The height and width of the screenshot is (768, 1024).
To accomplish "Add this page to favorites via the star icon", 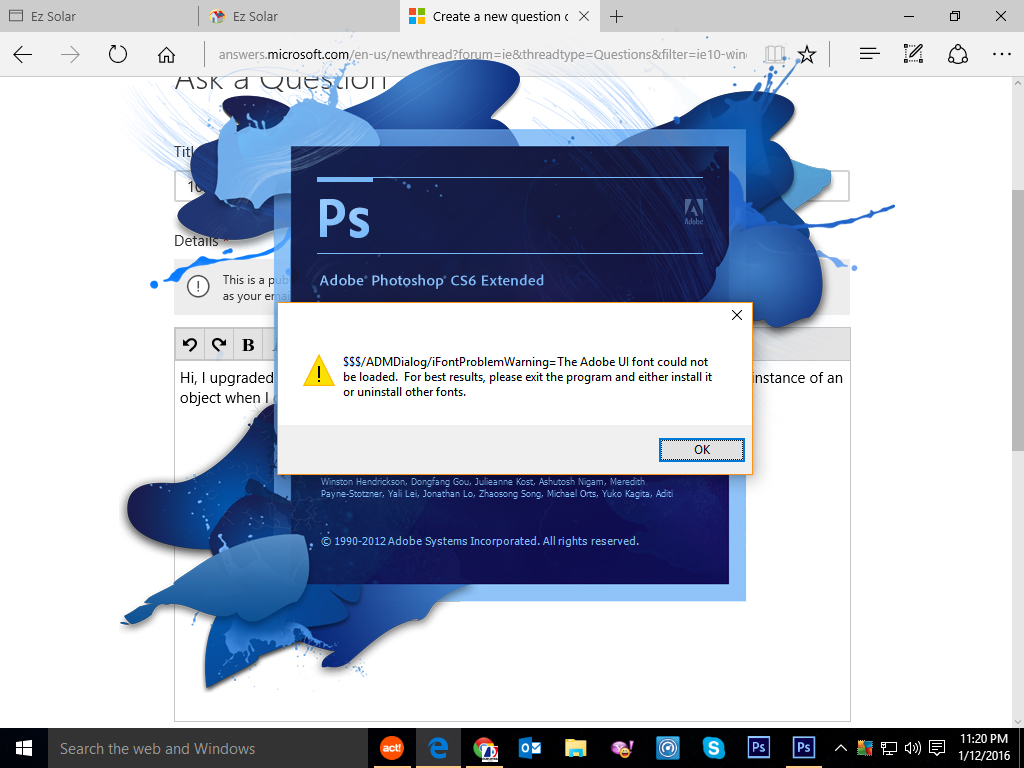I will click(806, 55).
